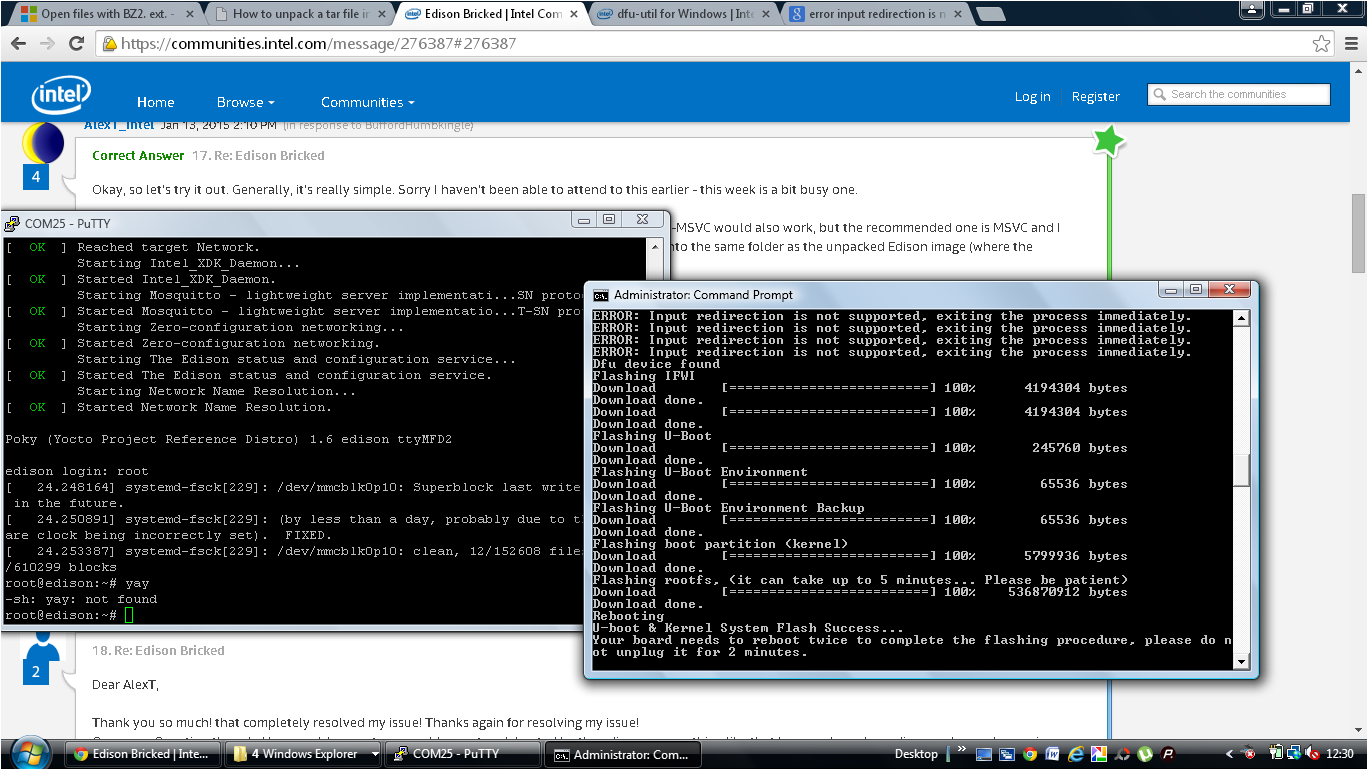Screen dimensions: 1368x770
Task: Click the 12:30 system clock
Action: click(x=1340, y=754)
